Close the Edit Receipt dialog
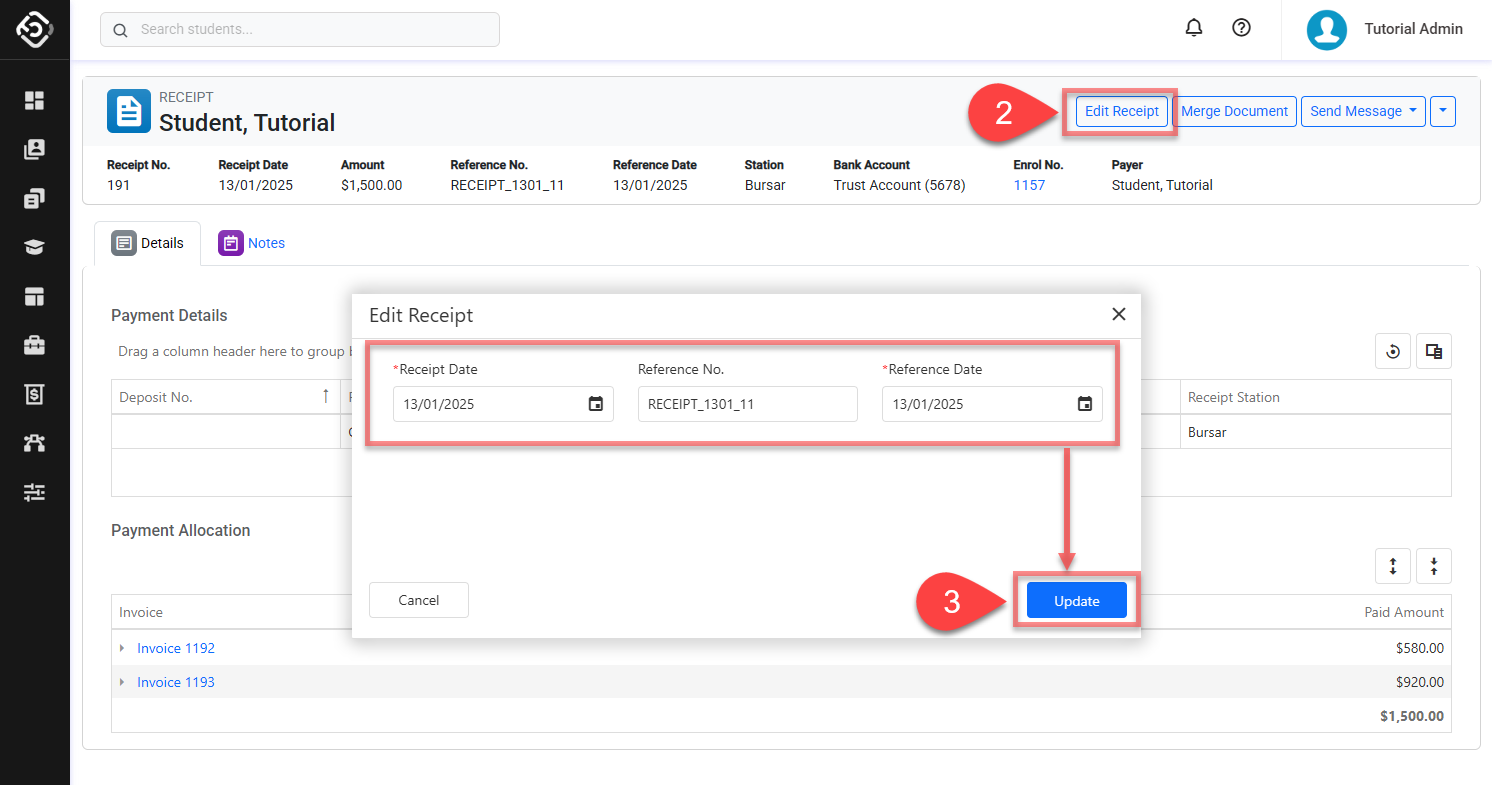 pos(1118,315)
